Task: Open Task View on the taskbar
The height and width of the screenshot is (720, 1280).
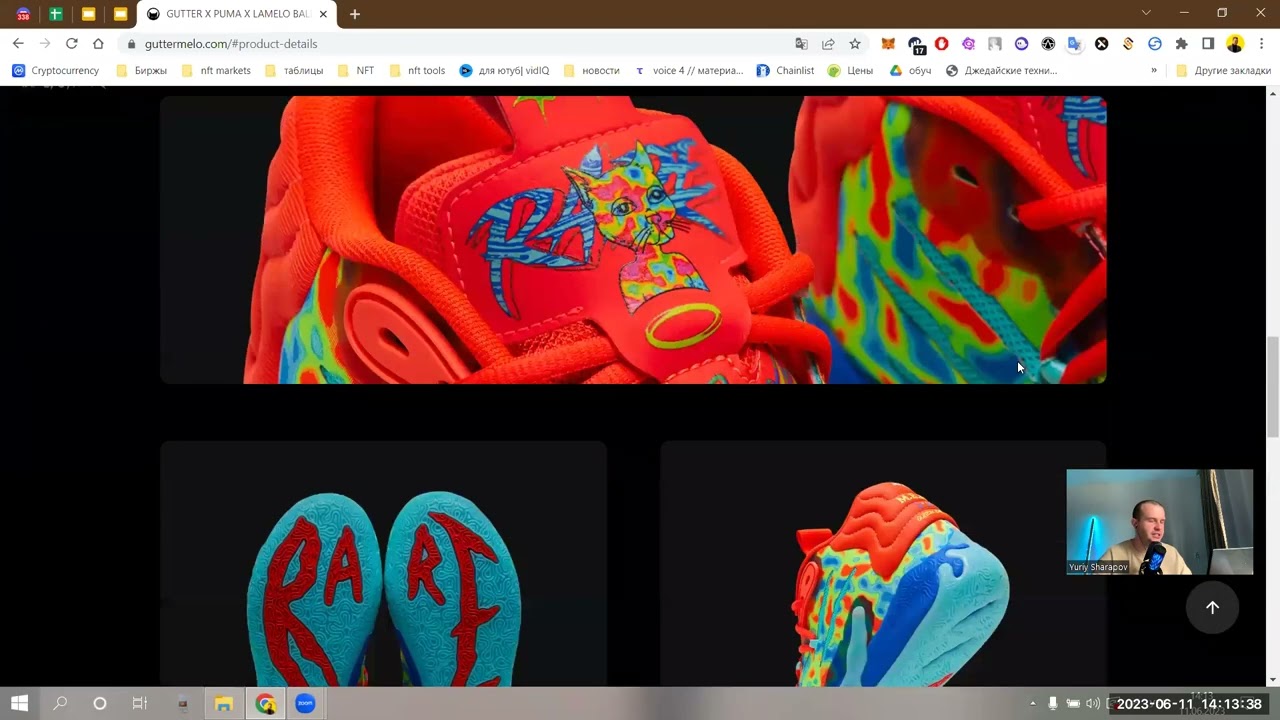Action: click(140, 704)
